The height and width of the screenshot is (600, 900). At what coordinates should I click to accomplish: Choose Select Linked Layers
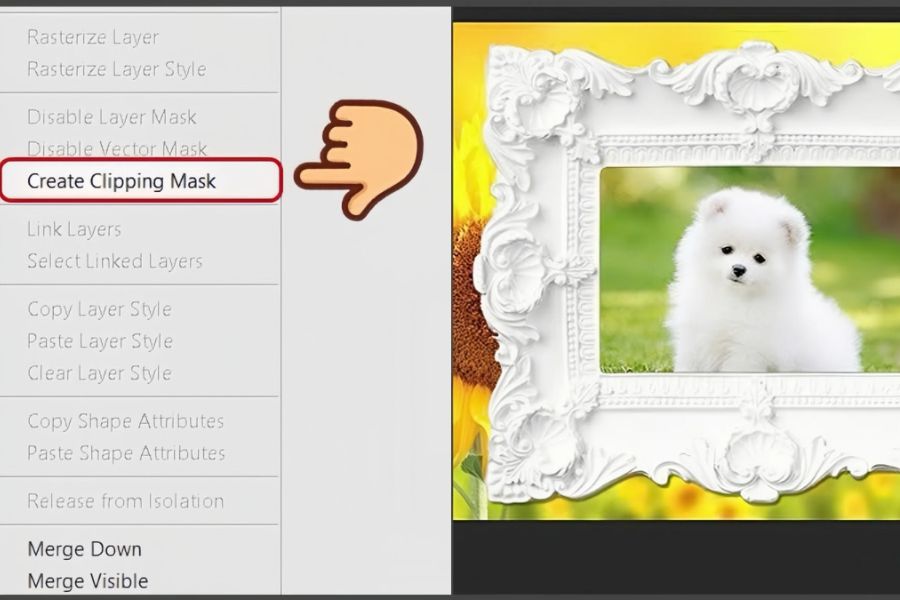click(114, 261)
